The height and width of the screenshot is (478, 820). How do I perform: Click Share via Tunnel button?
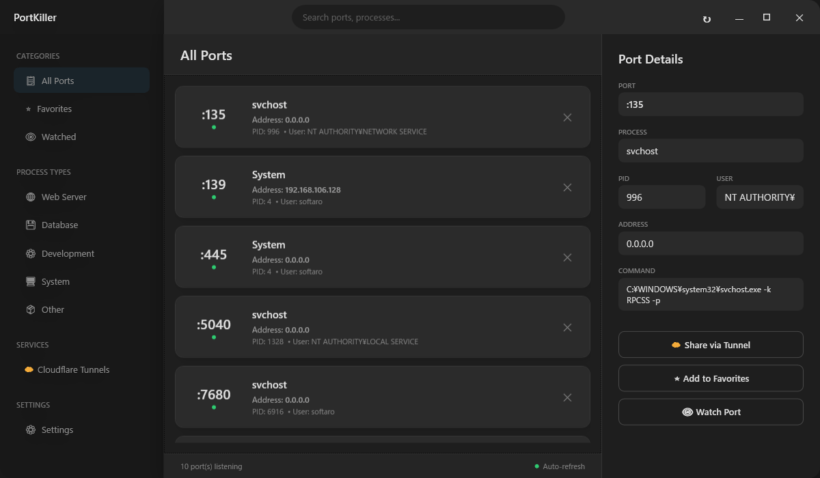710,345
